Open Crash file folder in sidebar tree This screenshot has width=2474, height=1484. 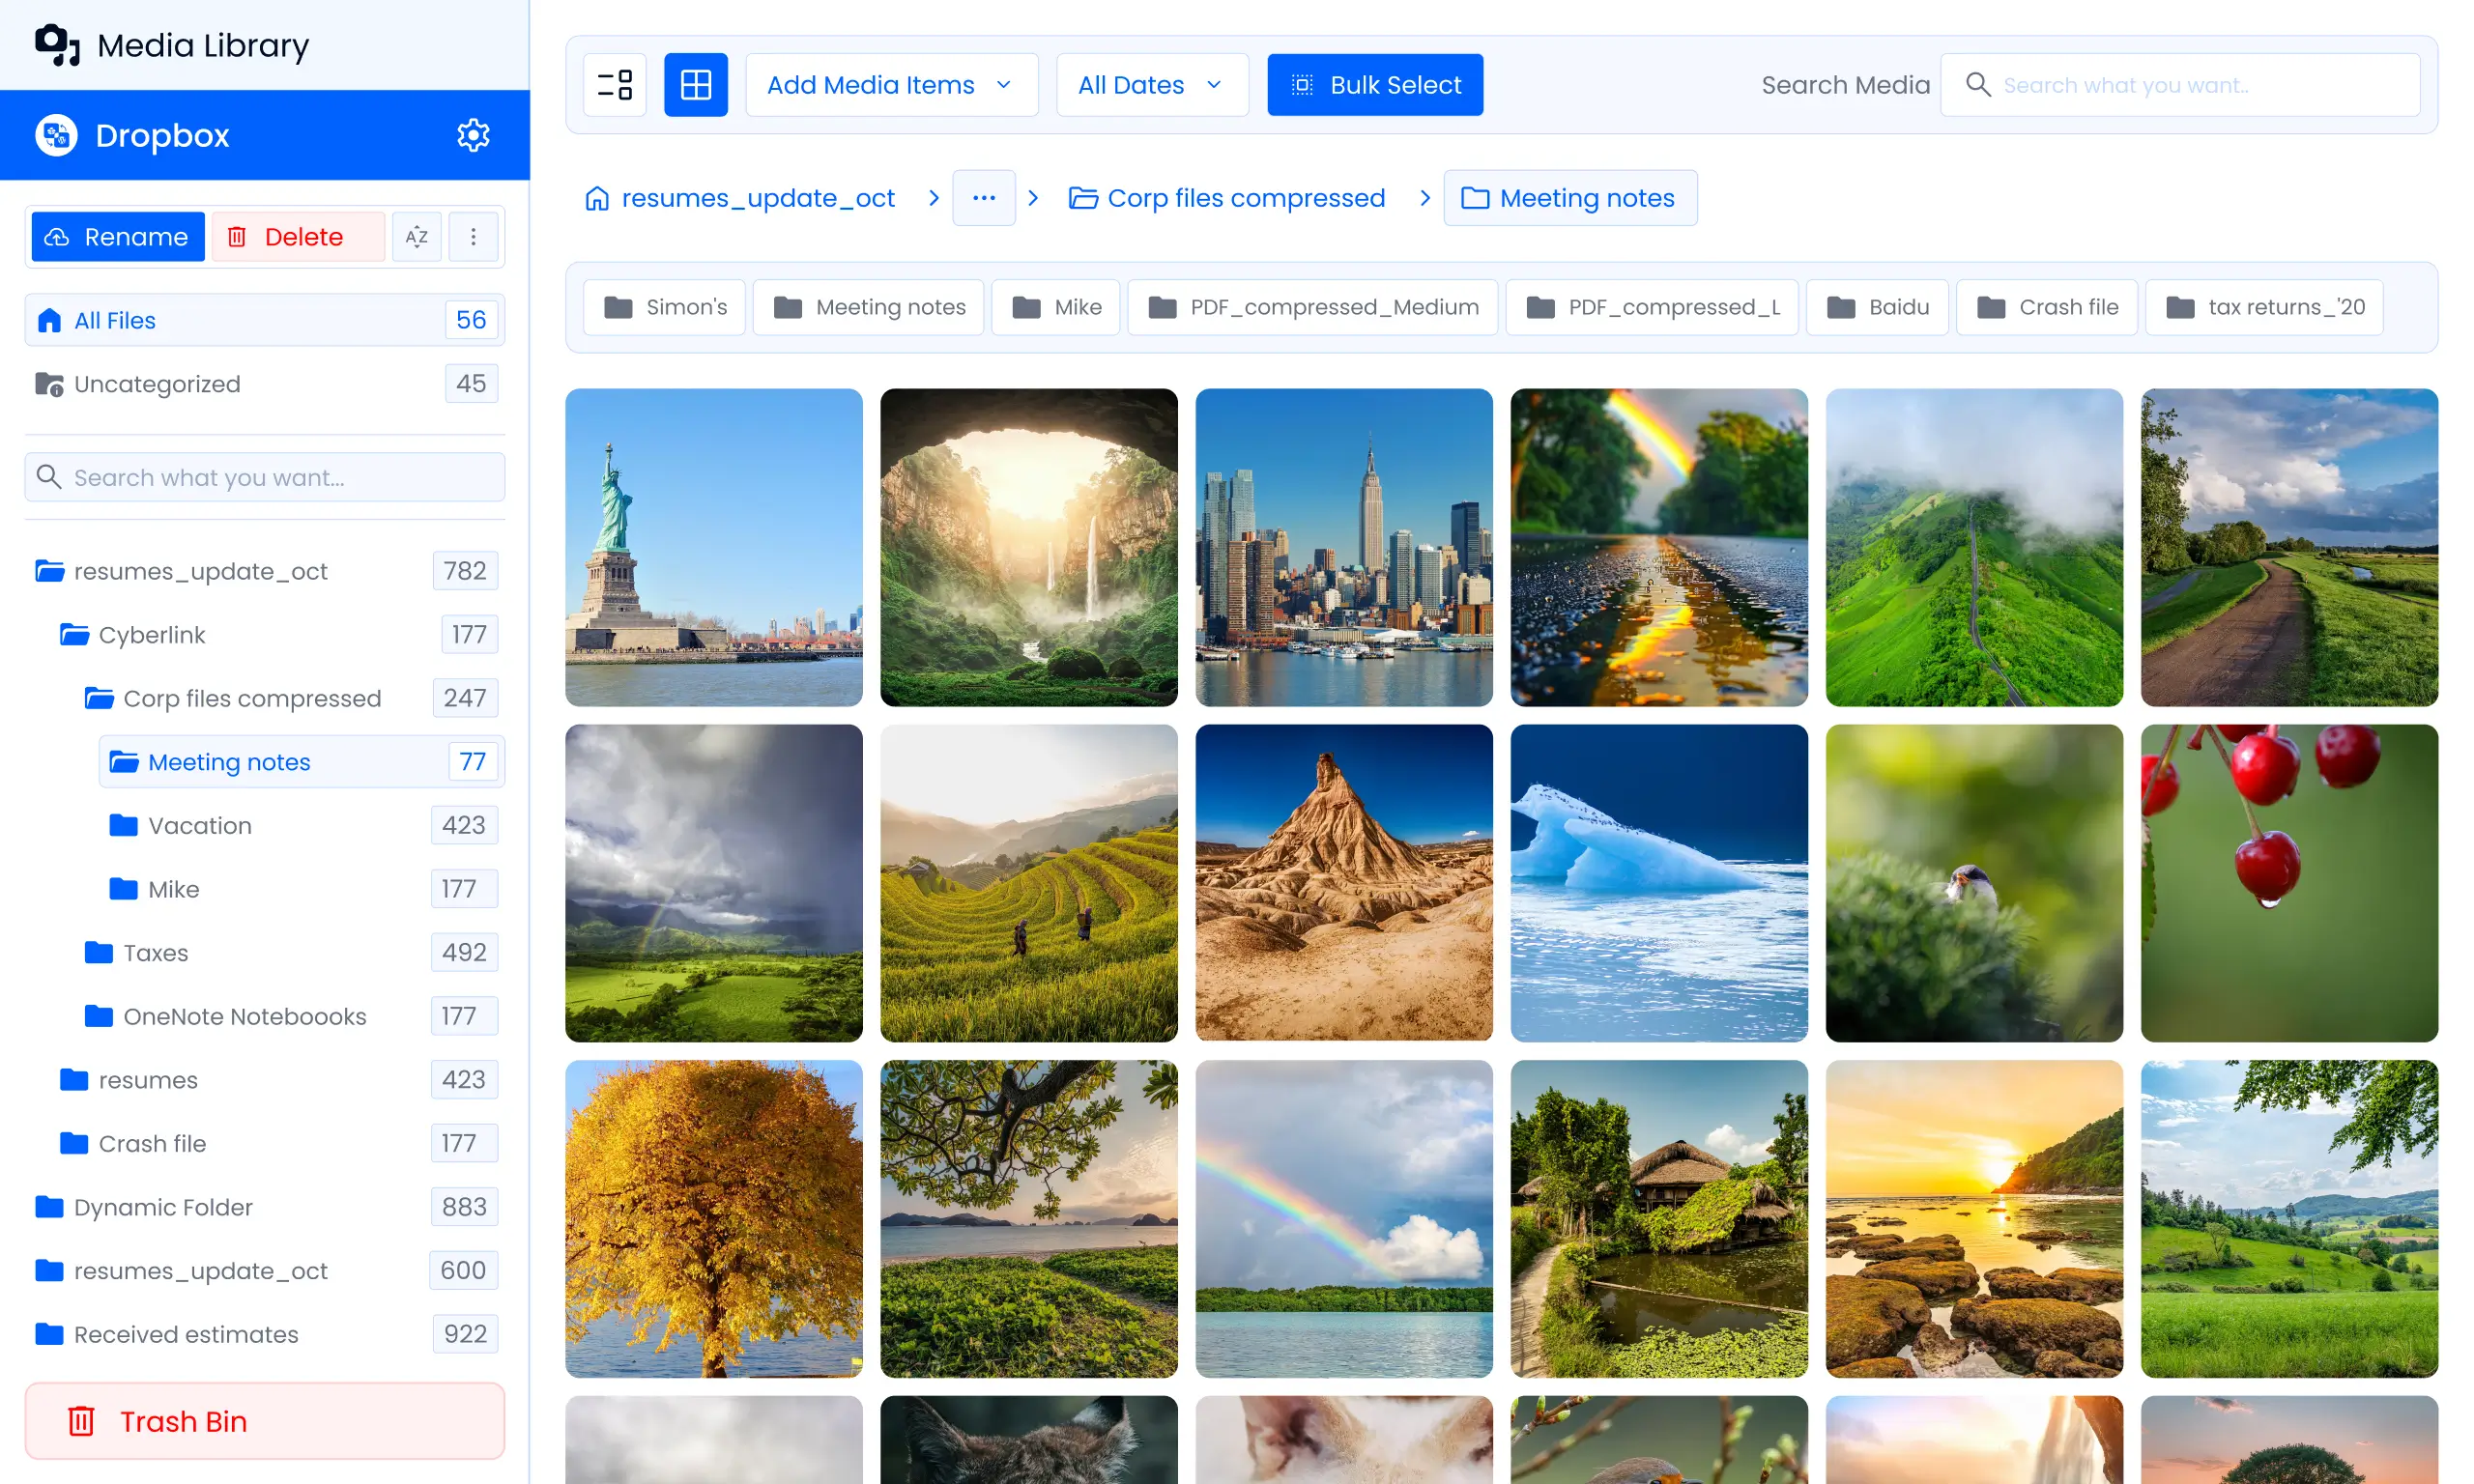click(x=277, y=1143)
